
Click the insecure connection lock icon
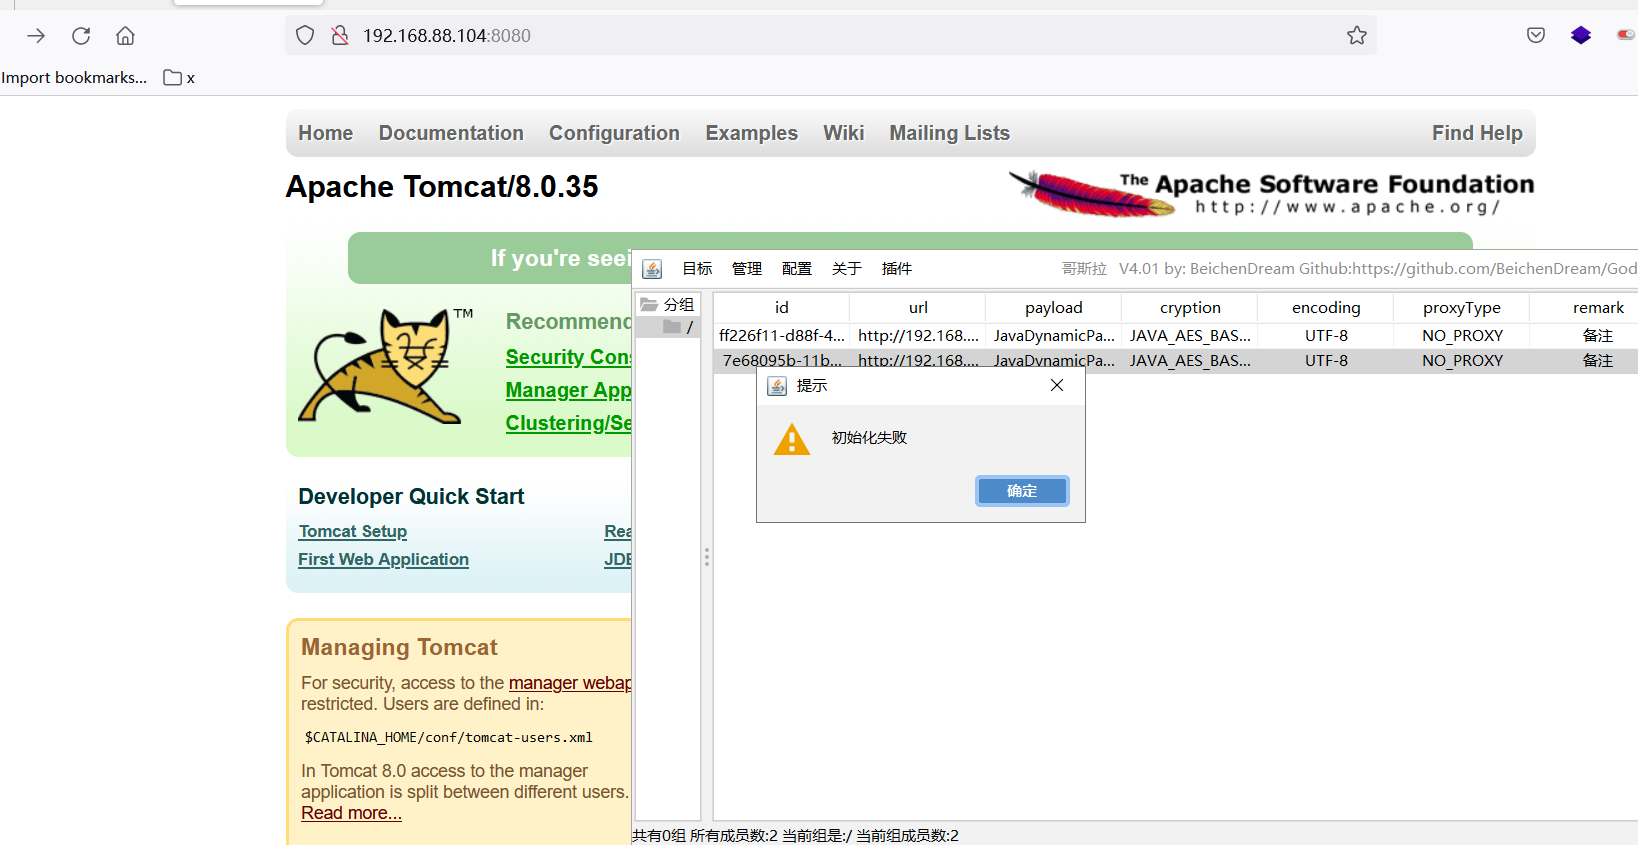tap(340, 36)
